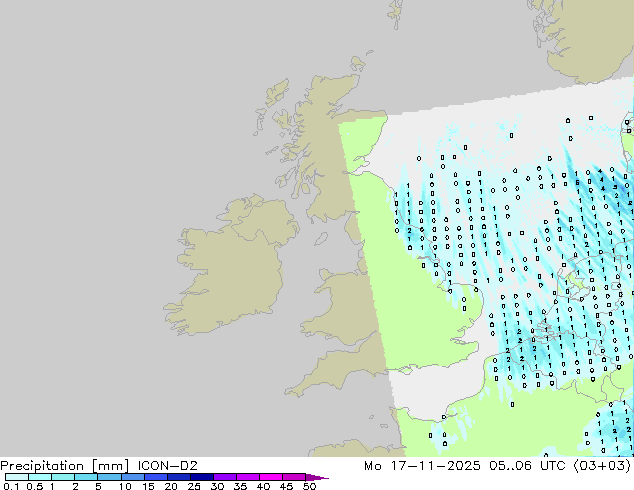Click the 25–30 mm navy legend swatch
This screenshot has width=634, height=490.
[201, 477]
